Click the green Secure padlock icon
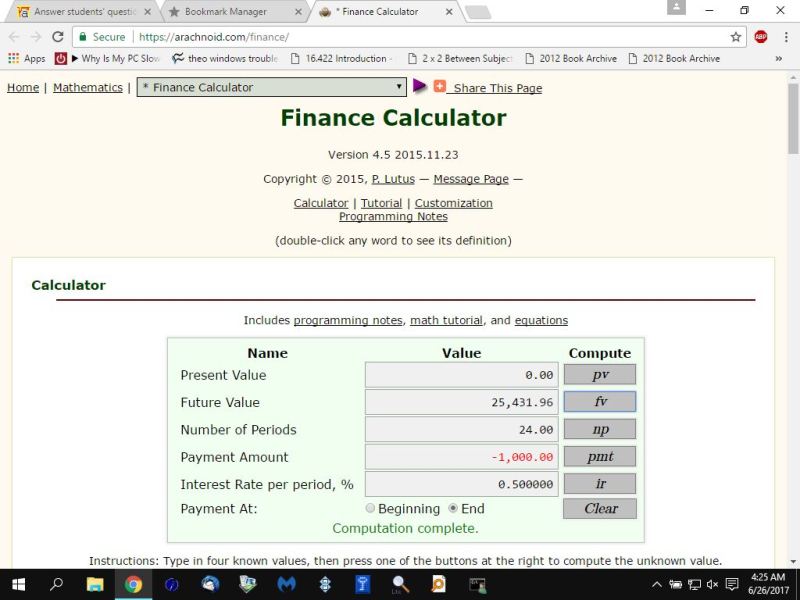The width and height of the screenshot is (800, 600). pos(83,37)
